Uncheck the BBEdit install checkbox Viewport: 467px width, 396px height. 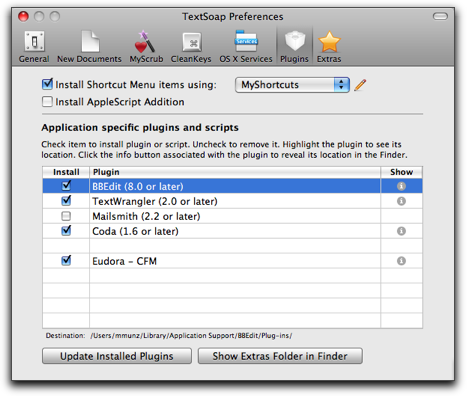(66, 185)
